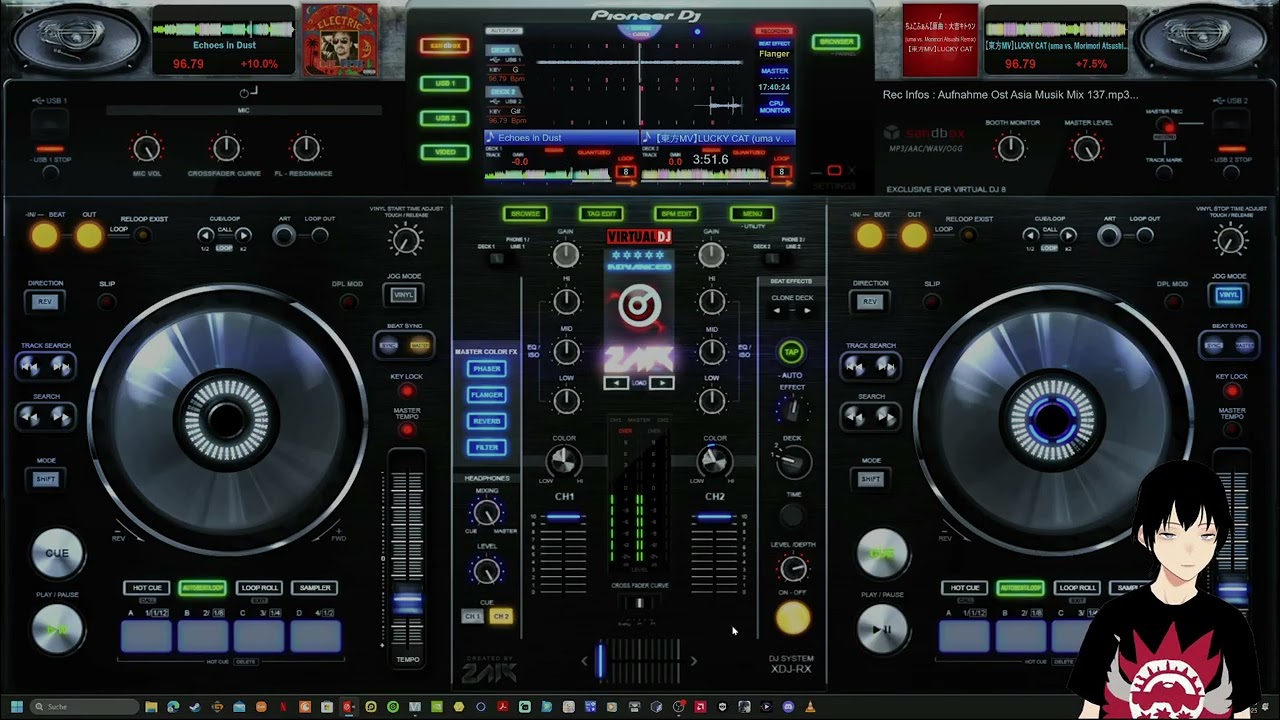The width and height of the screenshot is (1280, 720).
Task: Open MENU utility button
Action: (x=752, y=213)
